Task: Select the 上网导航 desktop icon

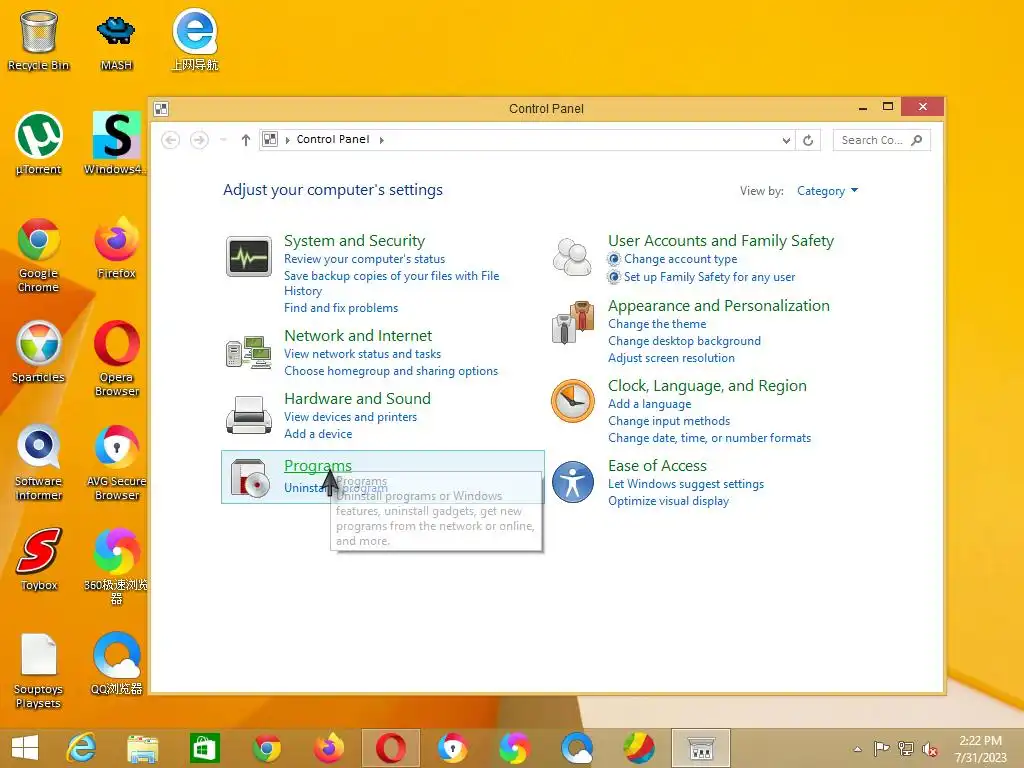Action: (195, 40)
